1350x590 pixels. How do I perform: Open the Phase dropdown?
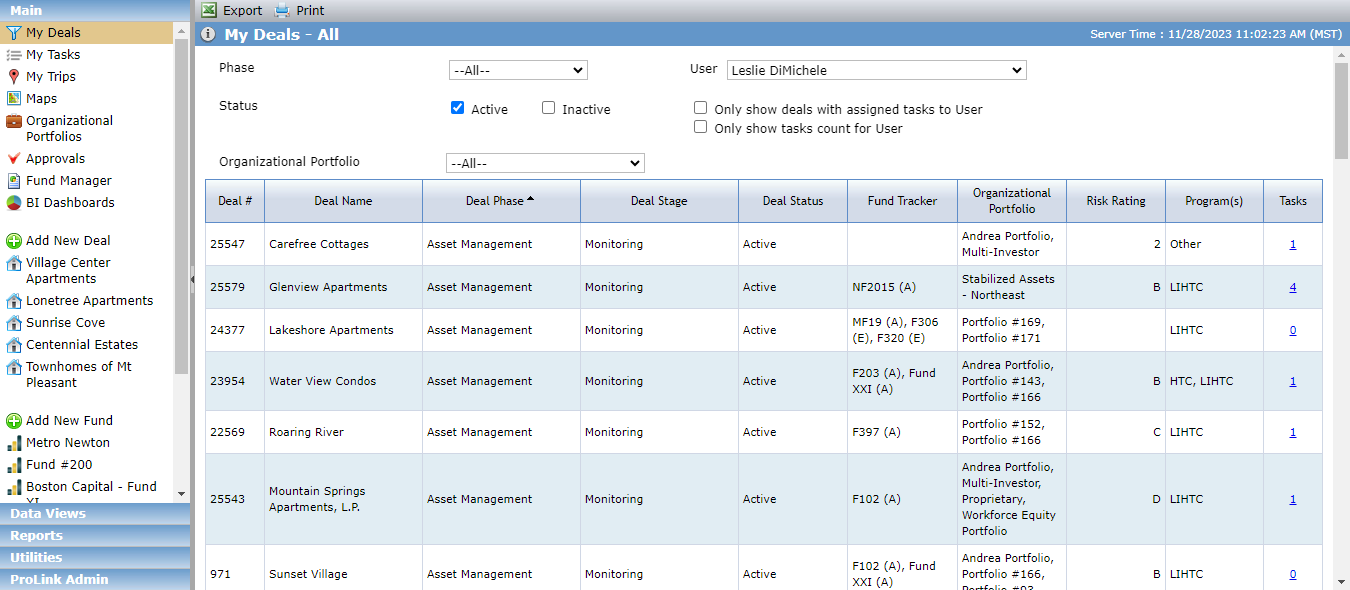click(x=518, y=70)
